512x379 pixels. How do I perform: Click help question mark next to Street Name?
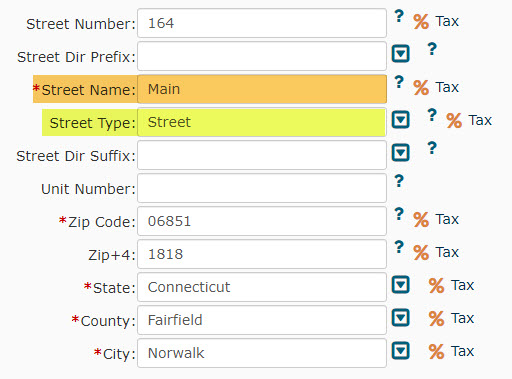click(x=399, y=82)
